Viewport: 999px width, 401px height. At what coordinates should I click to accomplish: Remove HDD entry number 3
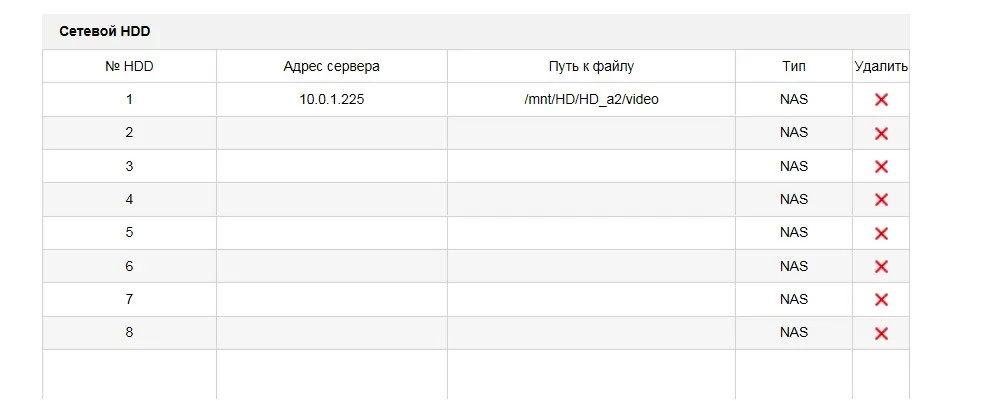pos(881,167)
